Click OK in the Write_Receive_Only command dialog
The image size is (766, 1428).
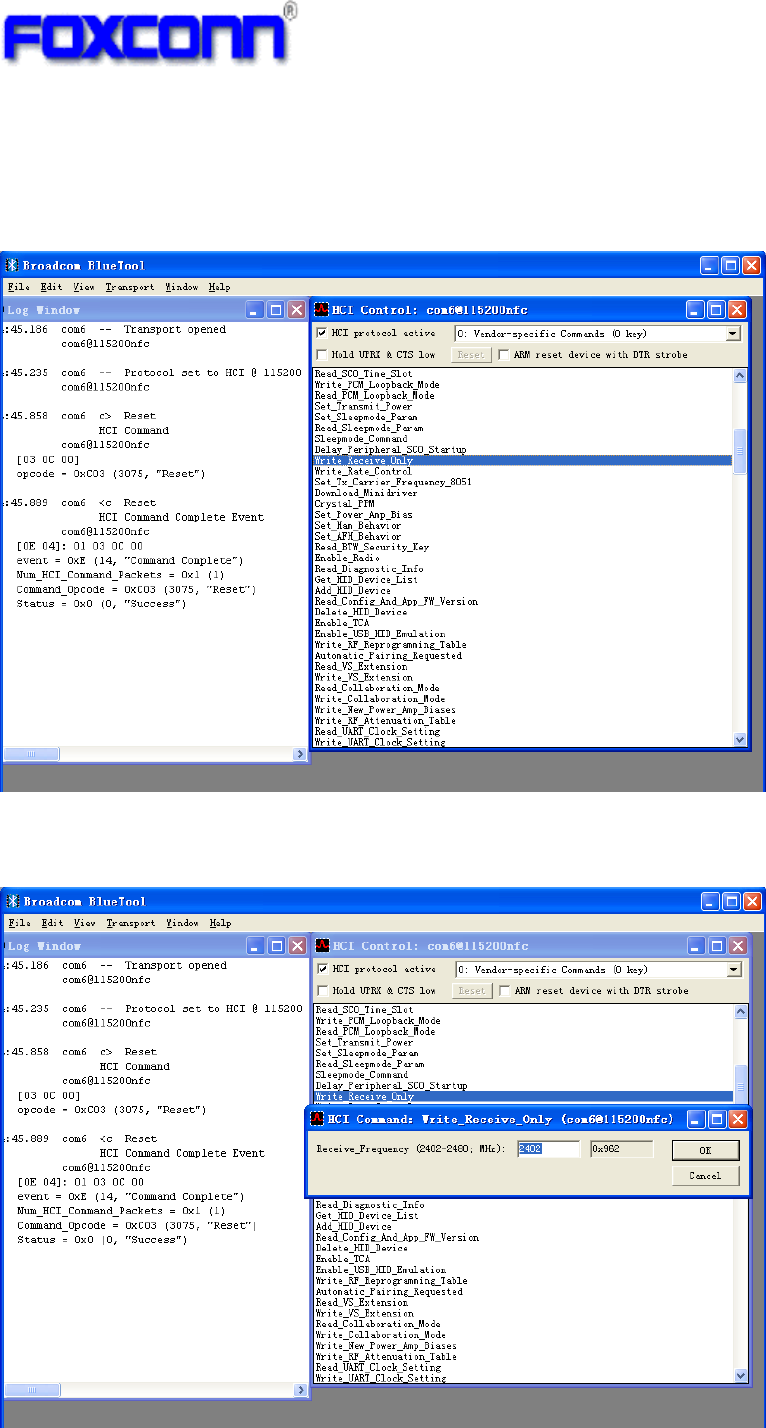(705, 1151)
